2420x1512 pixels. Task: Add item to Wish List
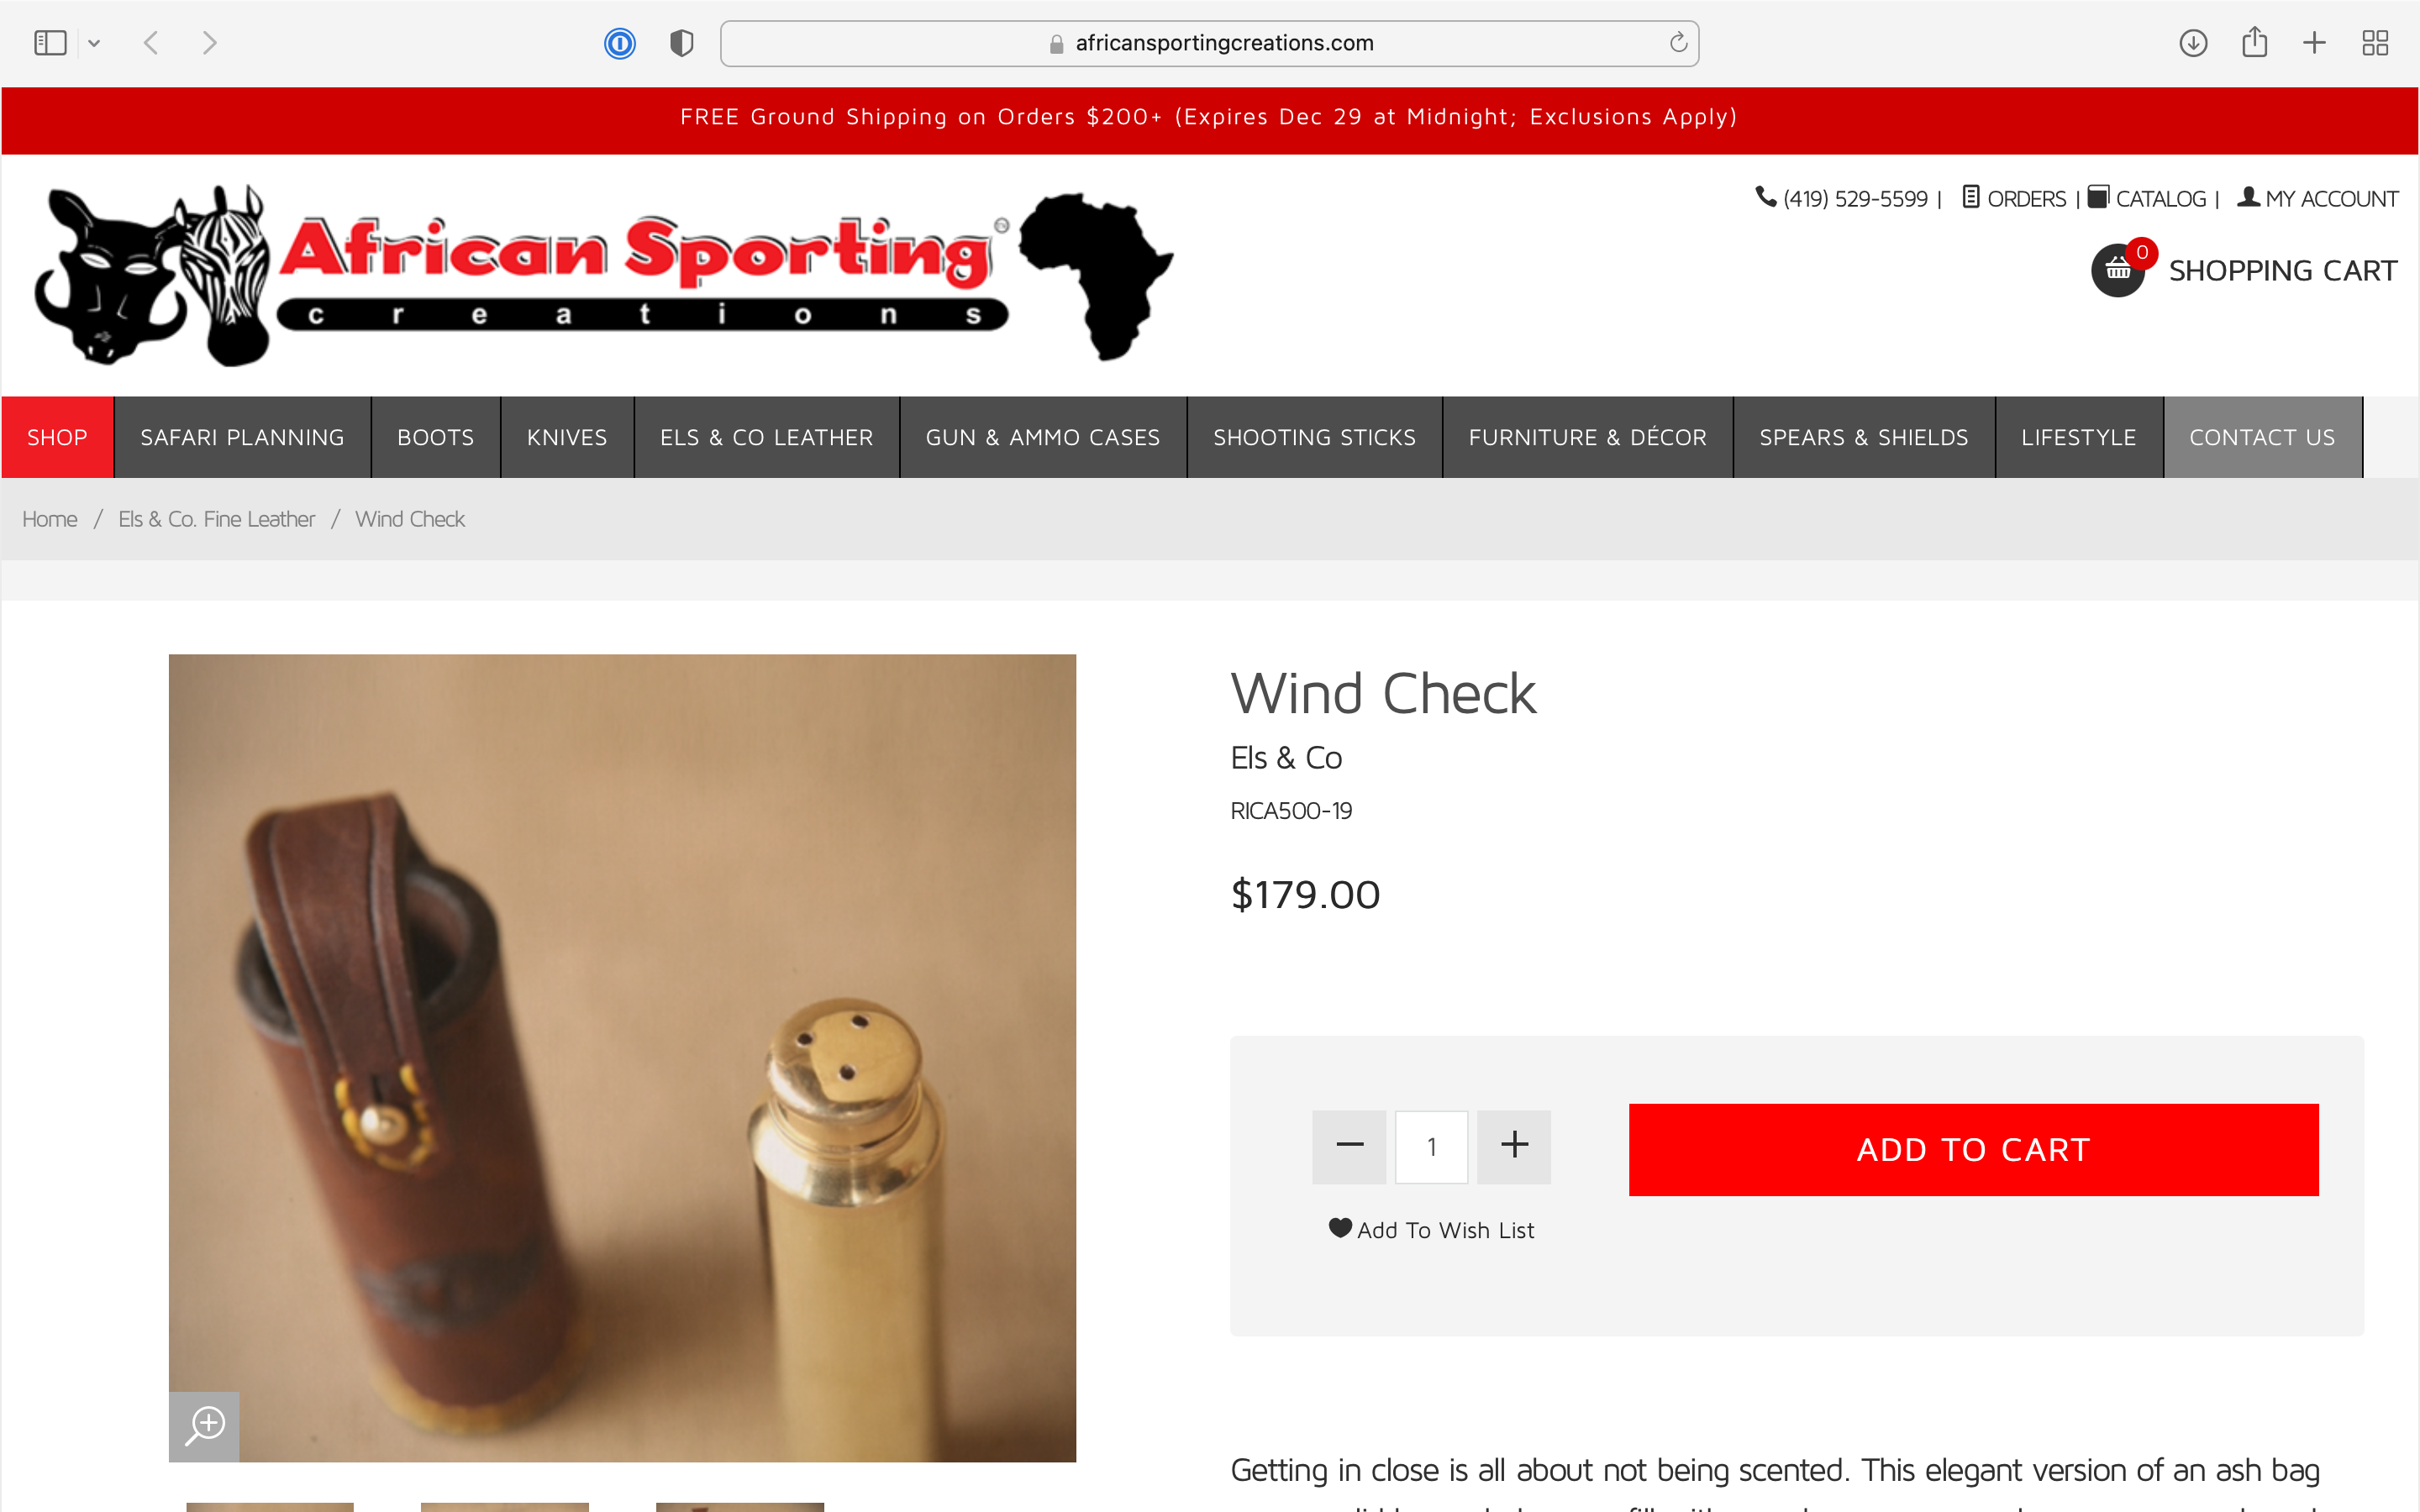point(1431,1230)
